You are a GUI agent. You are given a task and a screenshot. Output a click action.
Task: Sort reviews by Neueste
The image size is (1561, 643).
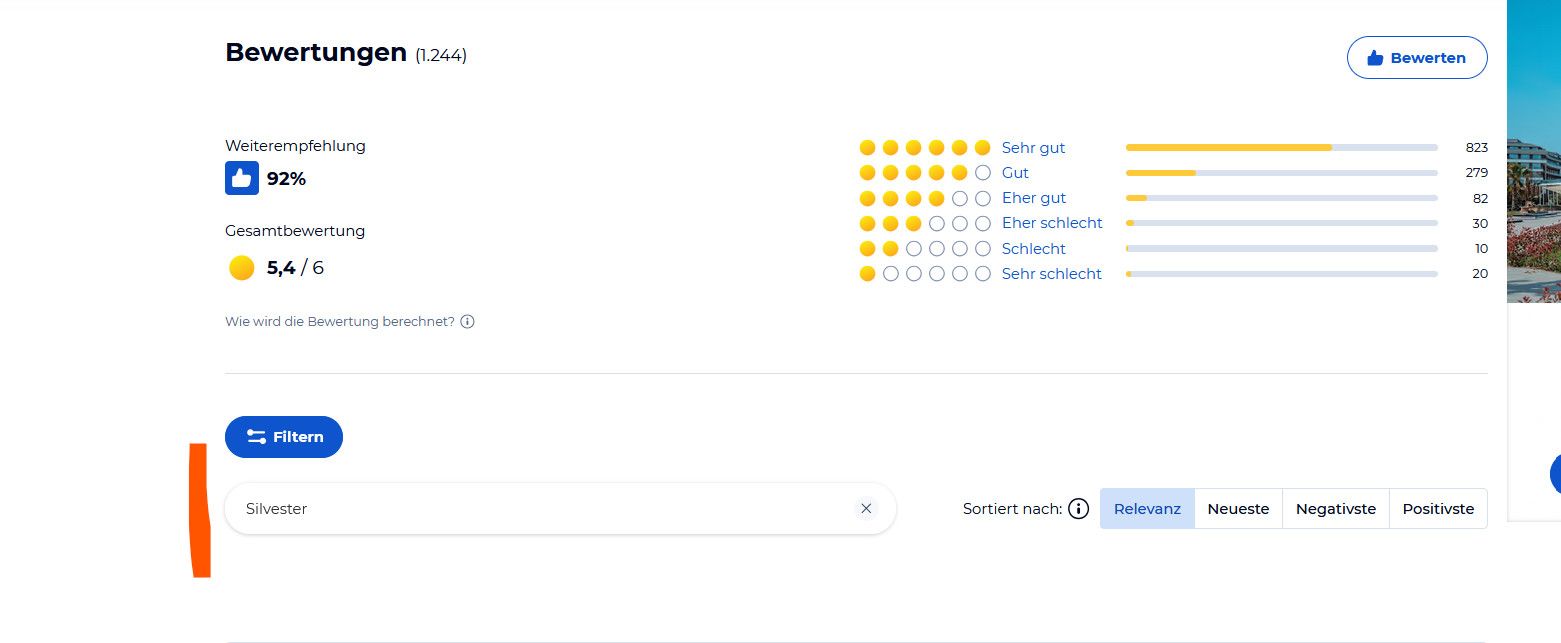(1238, 509)
